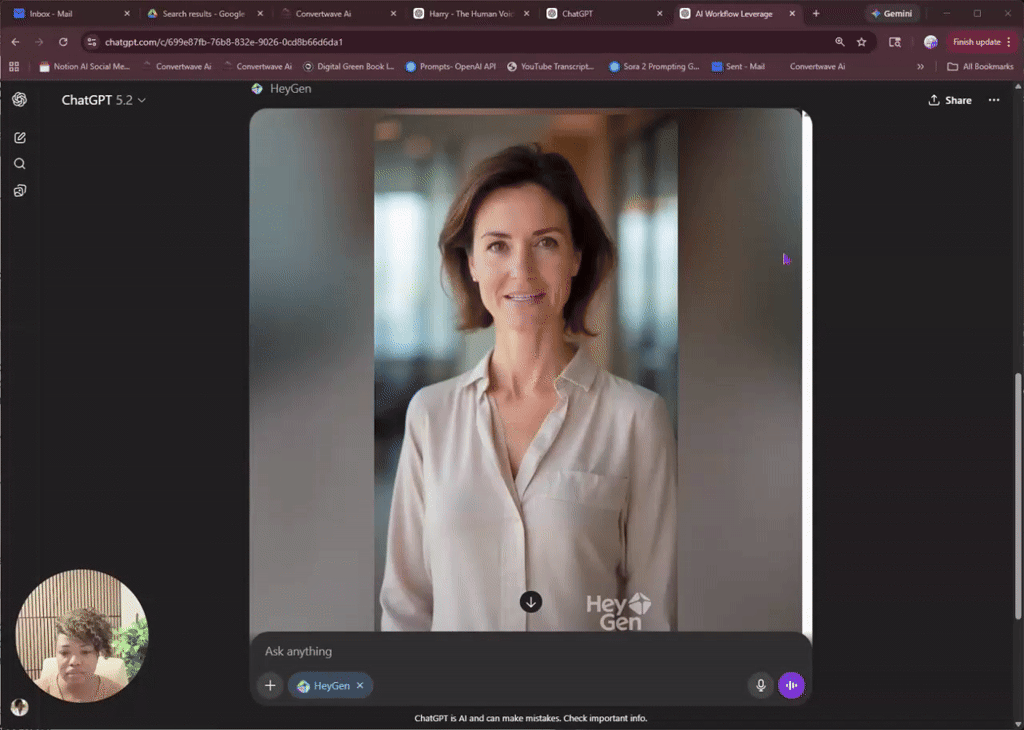Remove the HeyGen app chip

tap(360, 685)
